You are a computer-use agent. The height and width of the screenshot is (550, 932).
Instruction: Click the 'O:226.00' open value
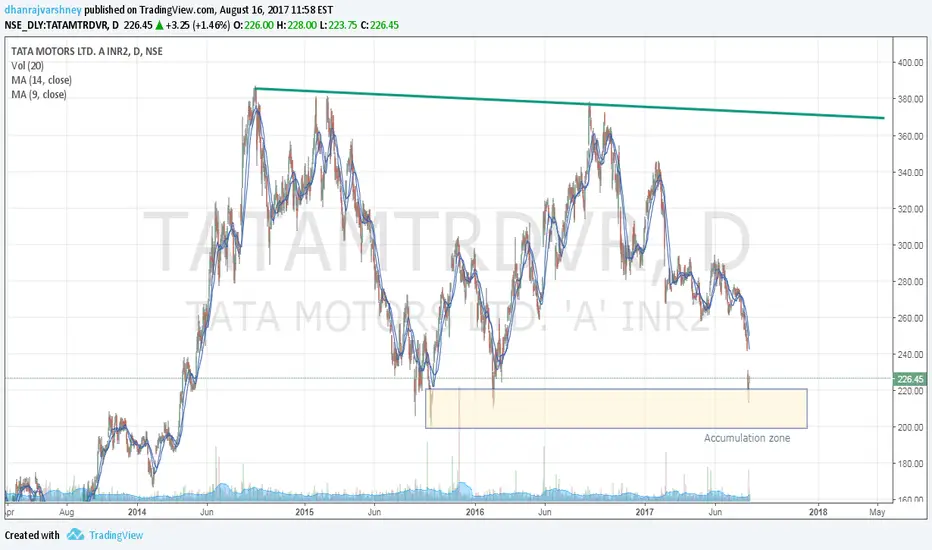coord(253,25)
